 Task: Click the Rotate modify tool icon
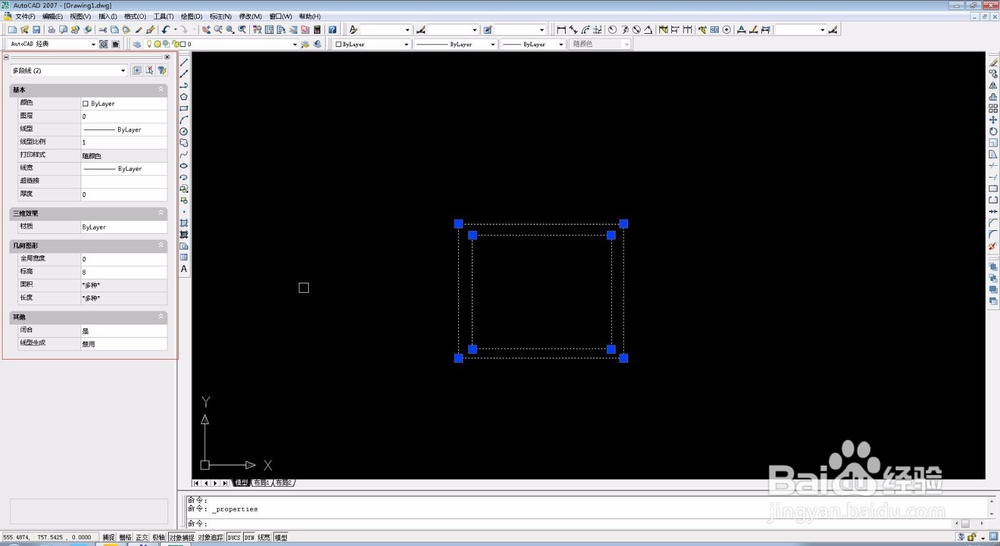pyautogui.click(x=993, y=131)
